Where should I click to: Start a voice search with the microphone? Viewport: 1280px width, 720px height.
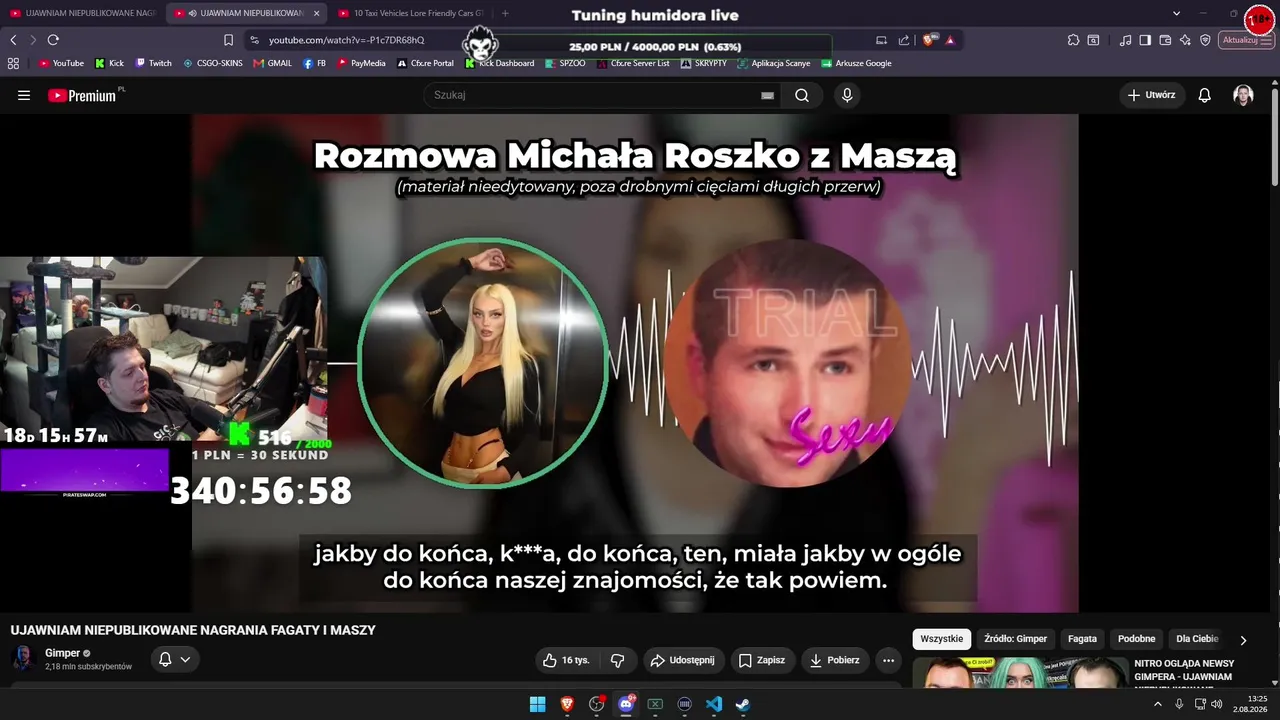(x=847, y=95)
